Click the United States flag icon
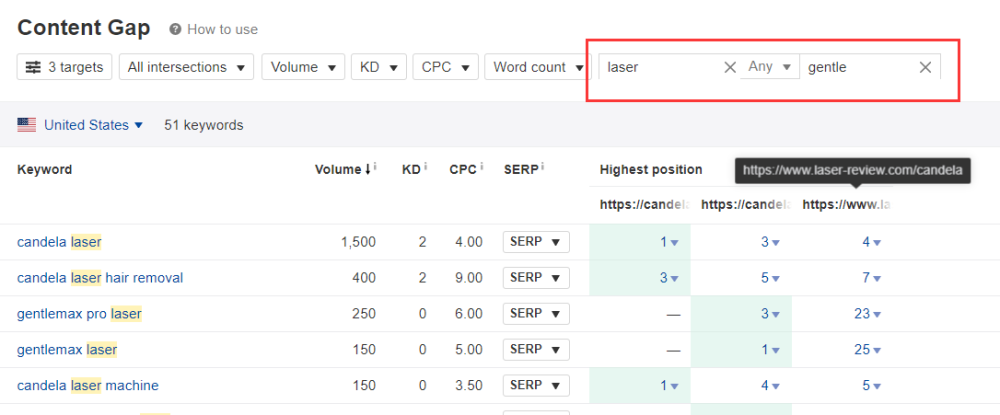Screen dimensions: 1000x415 point(27,125)
